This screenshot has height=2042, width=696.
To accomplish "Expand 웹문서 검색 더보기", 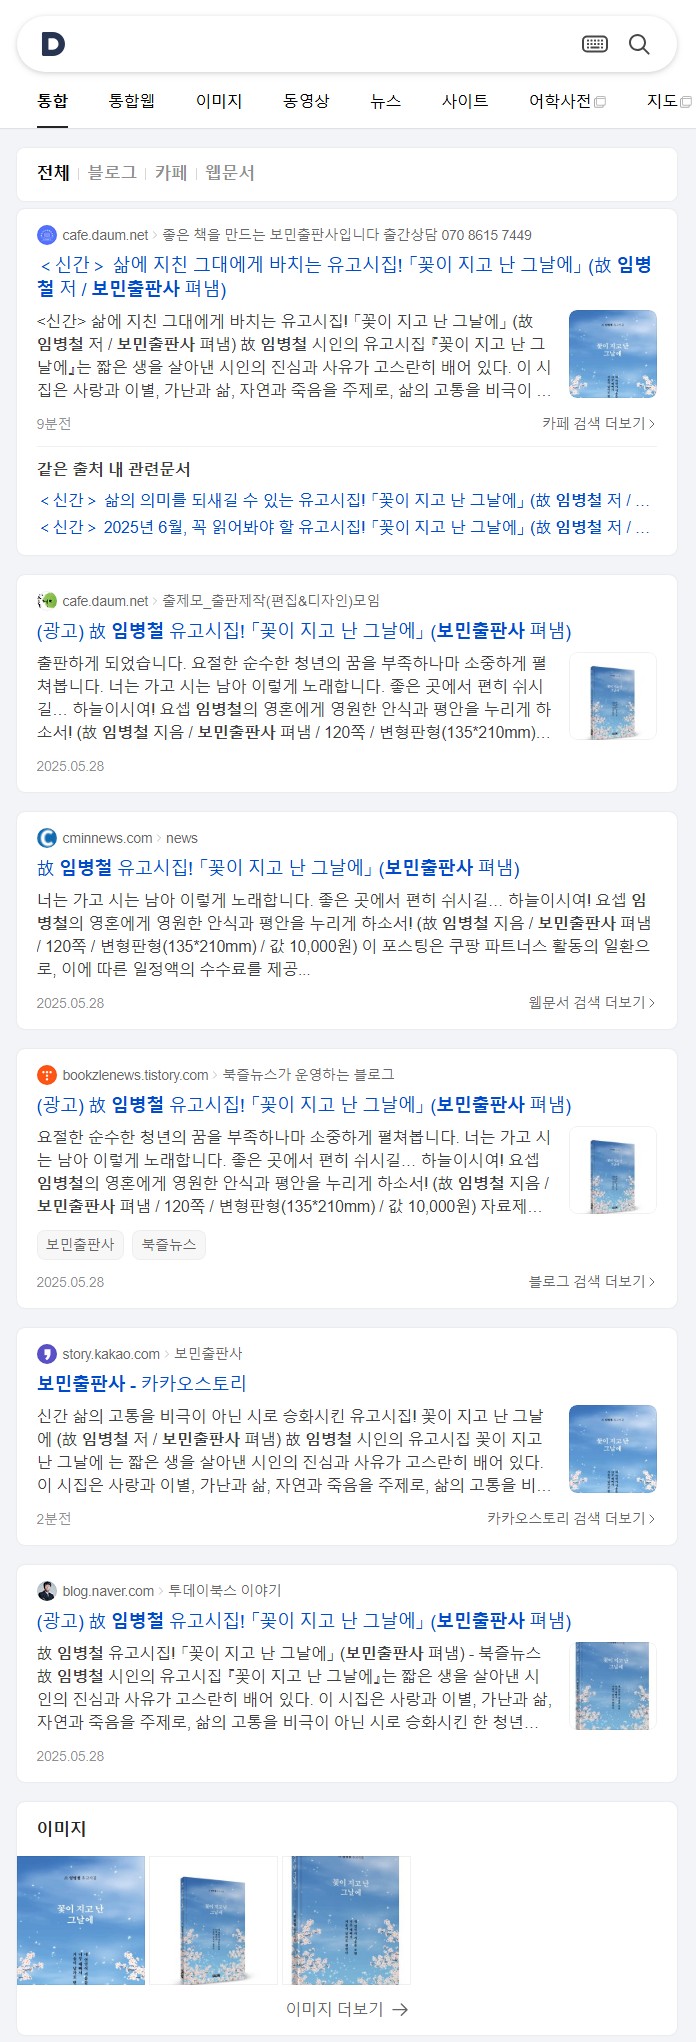I will coord(592,1003).
